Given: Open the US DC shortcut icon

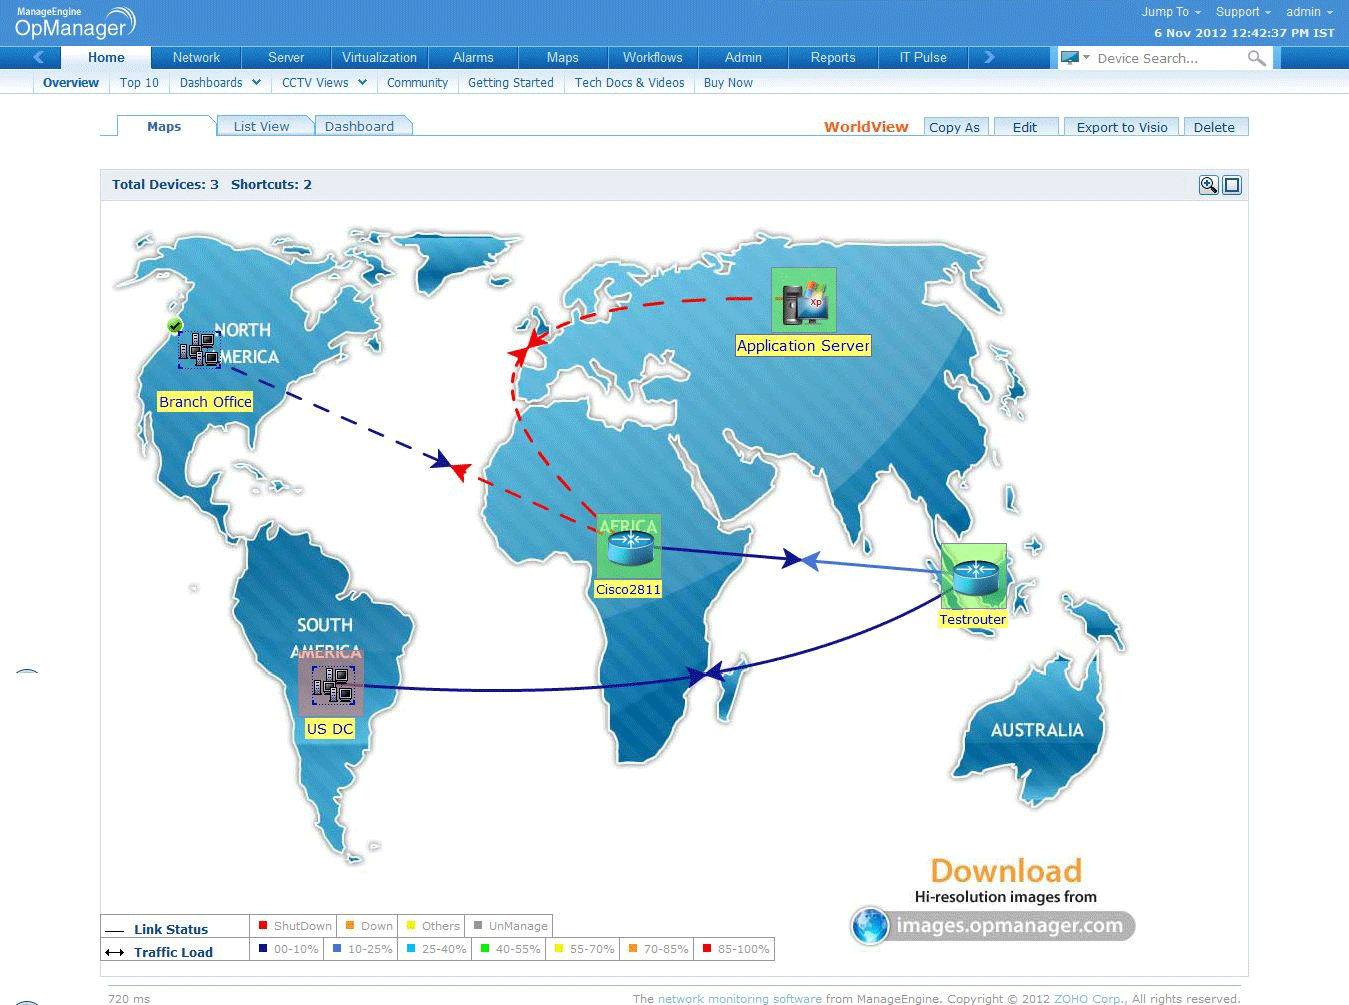Looking at the screenshot, I should coord(332,684).
